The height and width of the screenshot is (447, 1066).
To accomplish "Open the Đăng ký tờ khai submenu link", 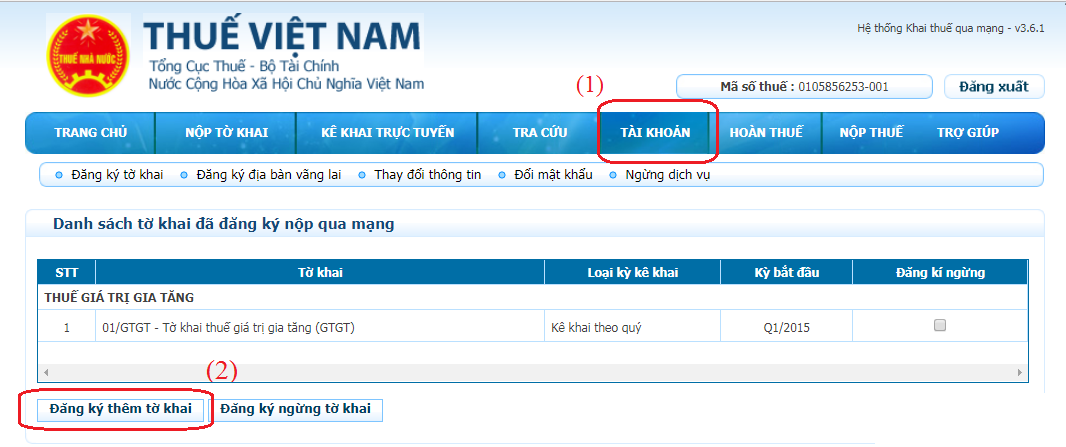I will pyautogui.click(x=116, y=175).
